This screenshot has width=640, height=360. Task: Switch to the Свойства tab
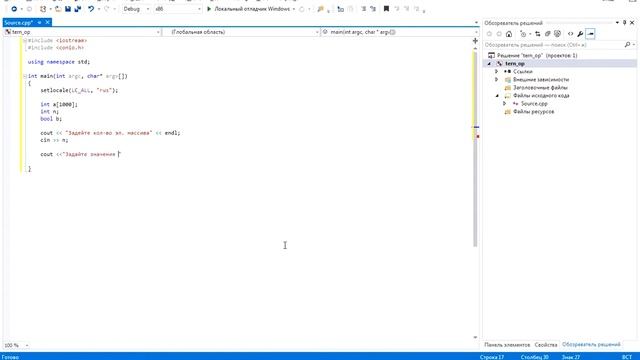(x=545, y=345)
